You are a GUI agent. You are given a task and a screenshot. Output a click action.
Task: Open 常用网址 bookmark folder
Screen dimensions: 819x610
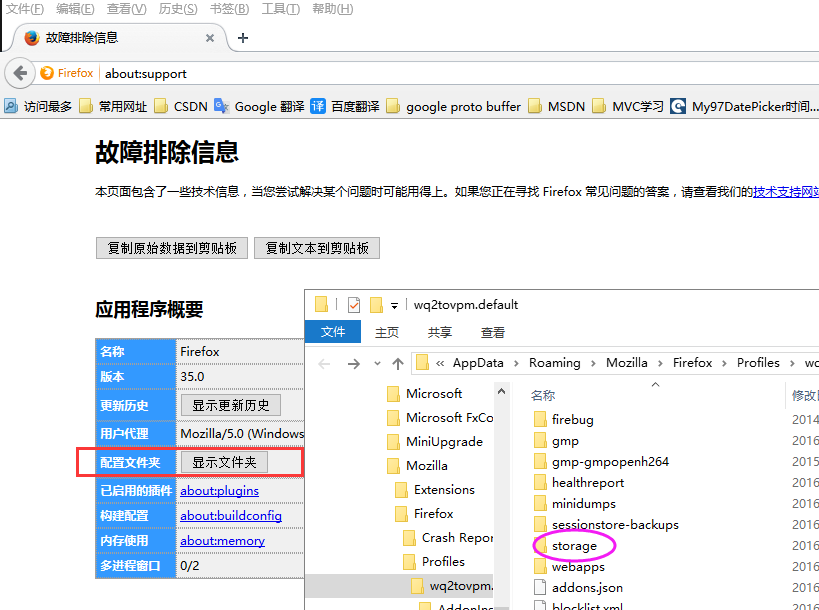point(113,107)
